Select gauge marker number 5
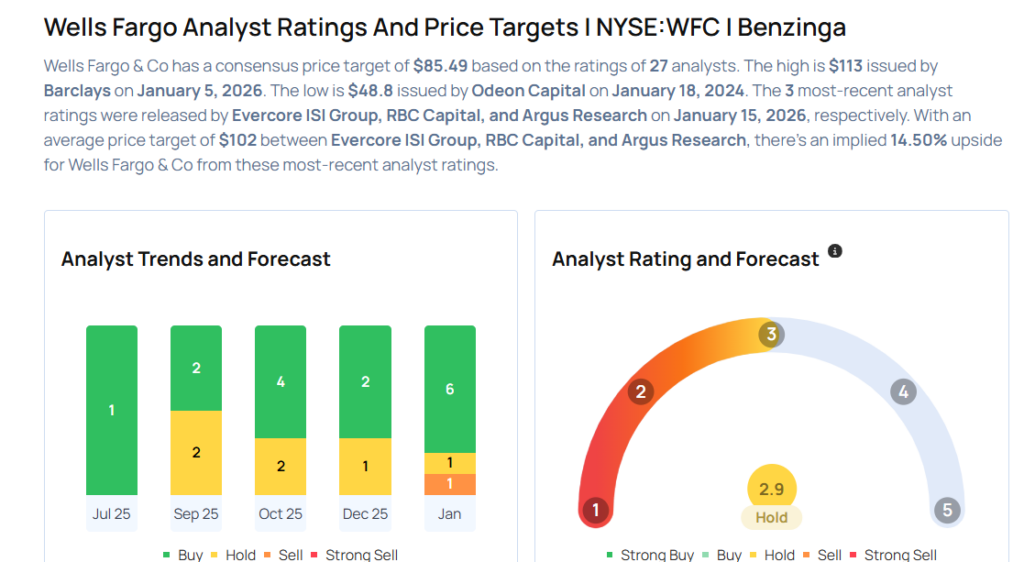Screen dimensions: 1024x562 [946, 511]
